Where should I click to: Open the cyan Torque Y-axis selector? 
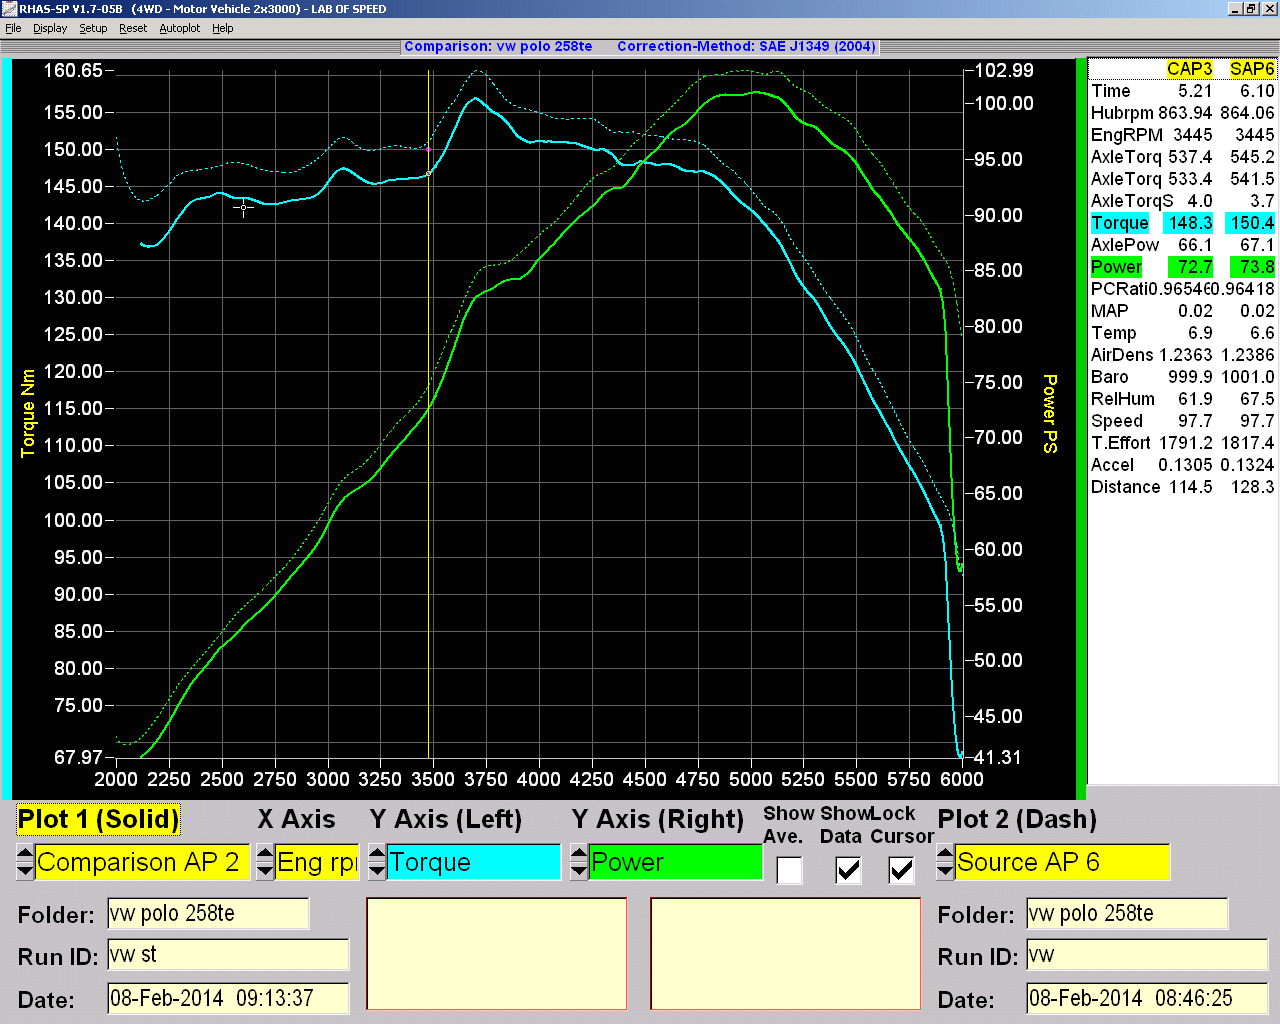point(473,862)
